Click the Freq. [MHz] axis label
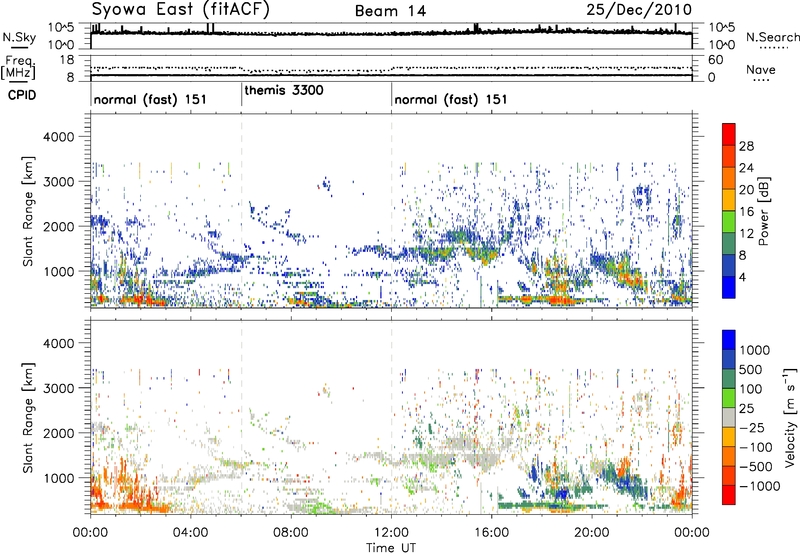 (x=18, y=68)
